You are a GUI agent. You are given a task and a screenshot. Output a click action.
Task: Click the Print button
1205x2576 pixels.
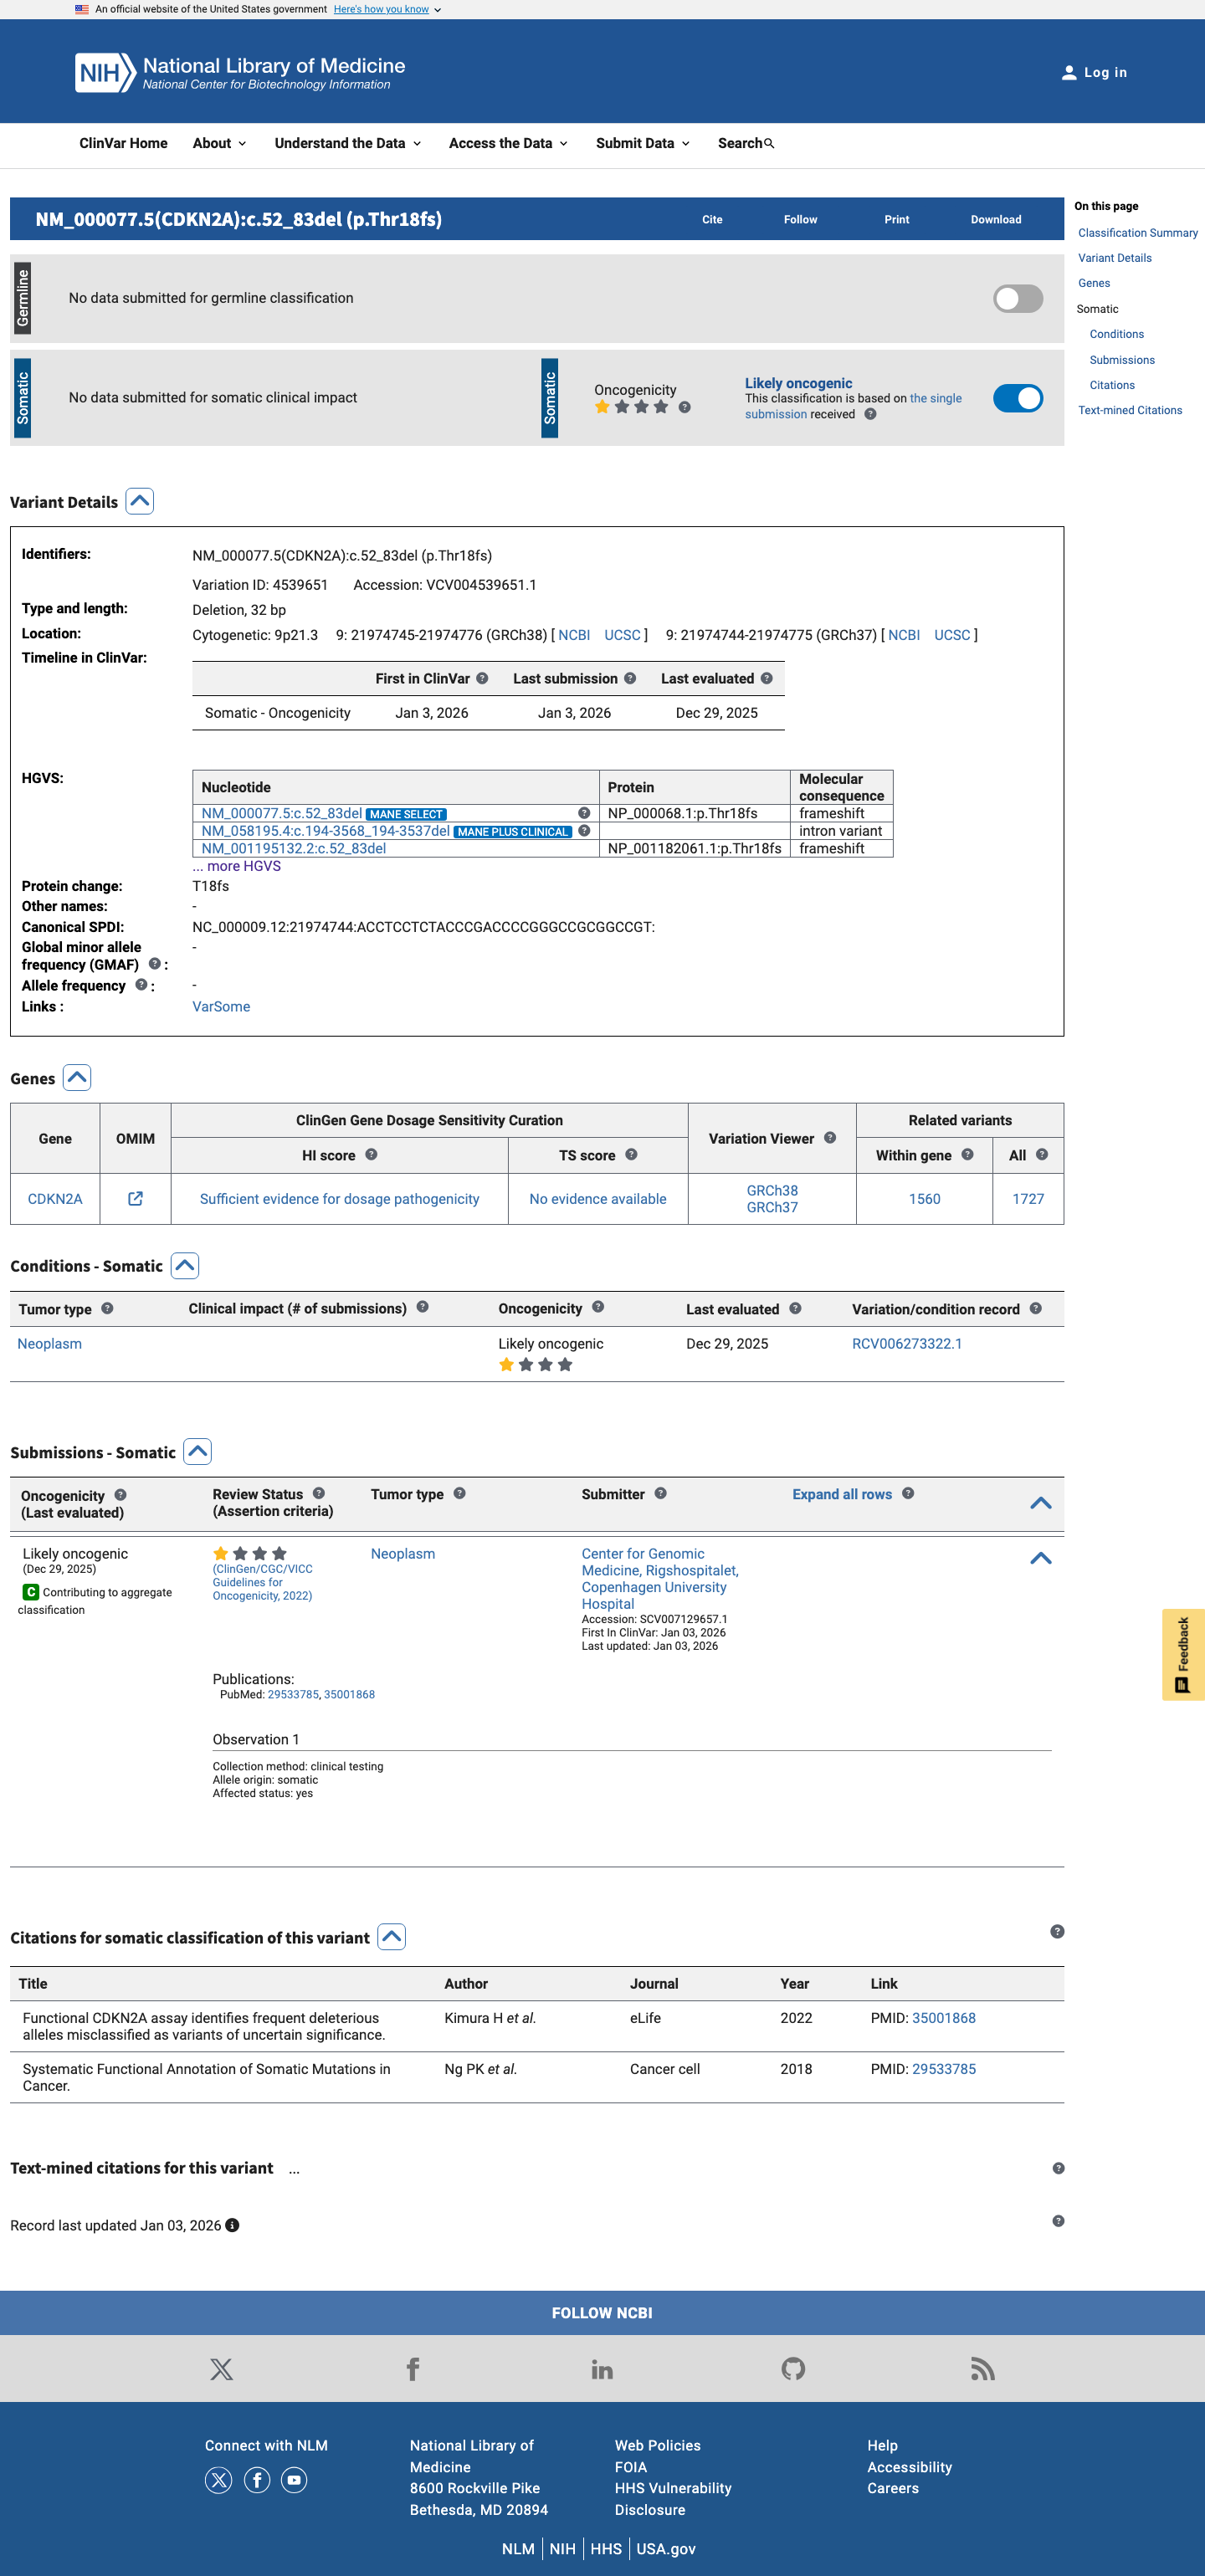[896, 220]
